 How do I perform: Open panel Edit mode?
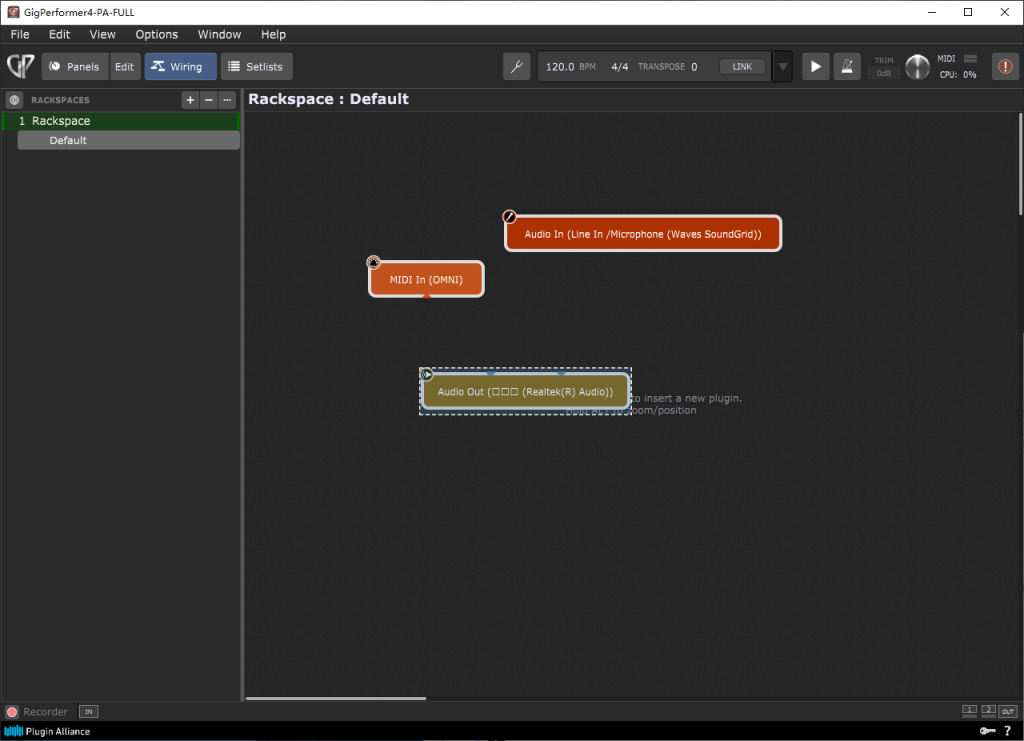pos(124,67)
